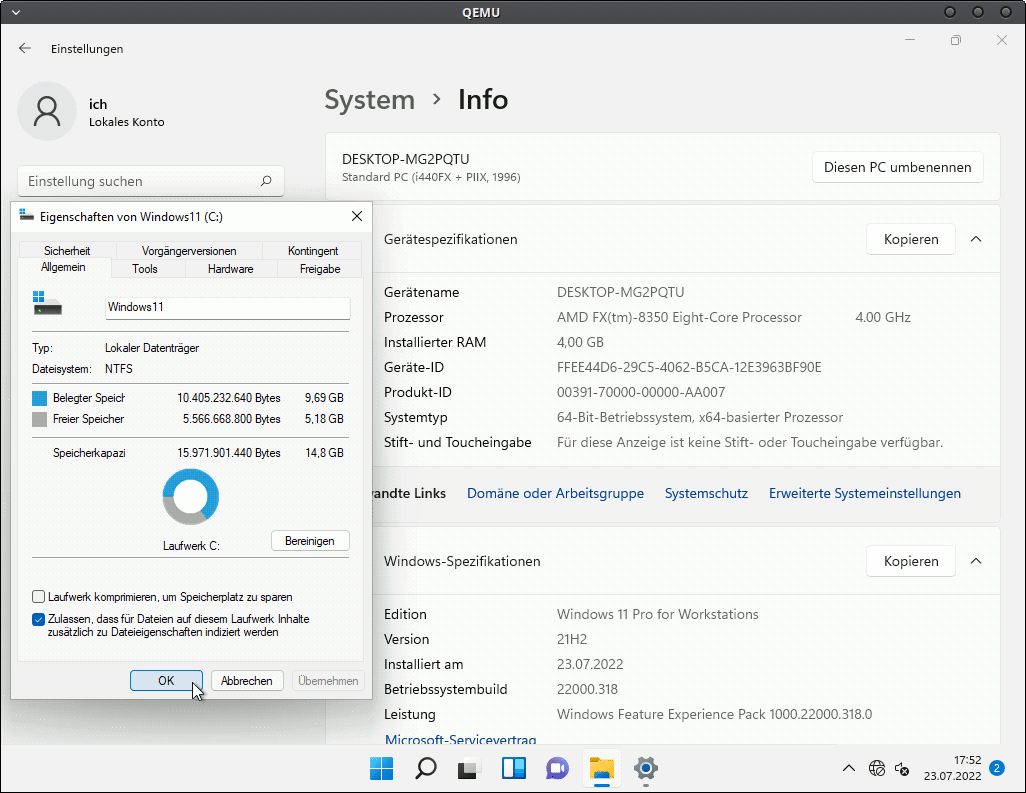Open Chat app on the taskbar

coord(557,768)
